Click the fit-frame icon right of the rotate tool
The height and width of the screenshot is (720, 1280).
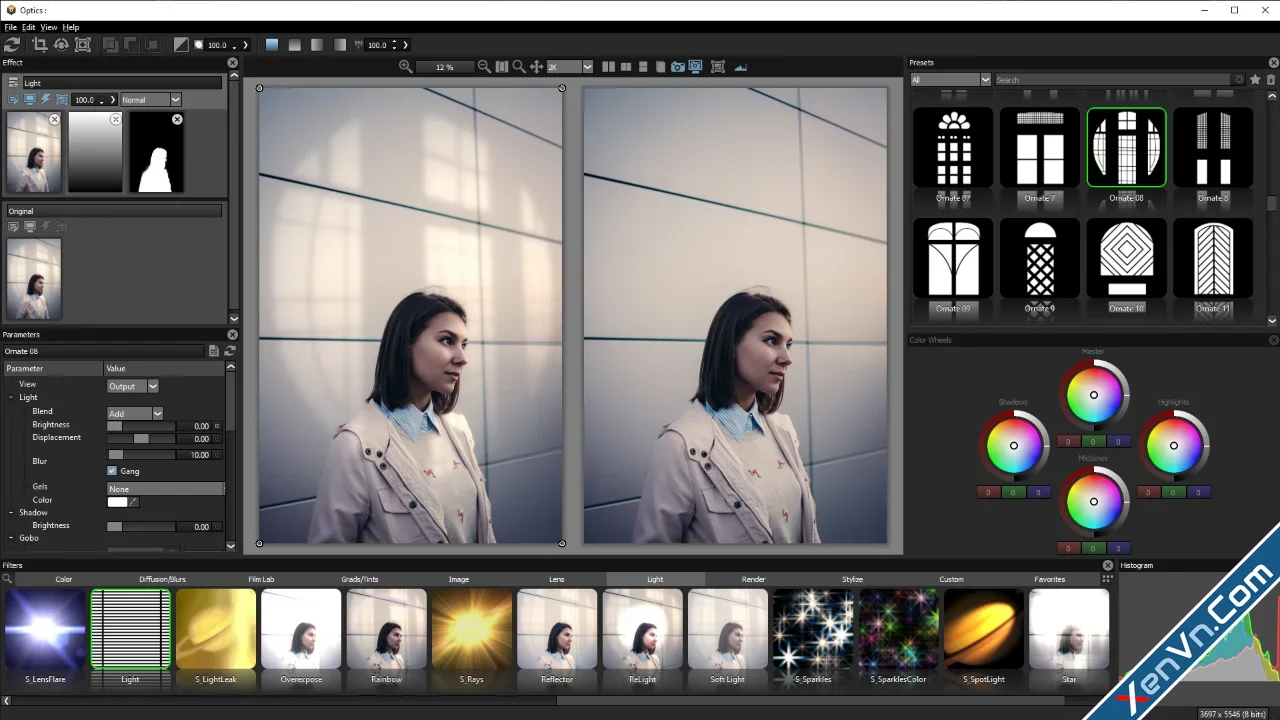pyautogui.click(x=83, y=45)
